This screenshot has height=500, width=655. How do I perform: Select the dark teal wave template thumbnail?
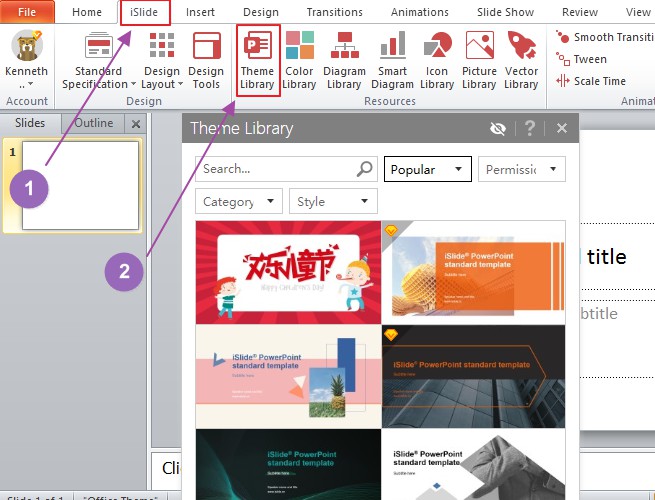pos(288,464)
